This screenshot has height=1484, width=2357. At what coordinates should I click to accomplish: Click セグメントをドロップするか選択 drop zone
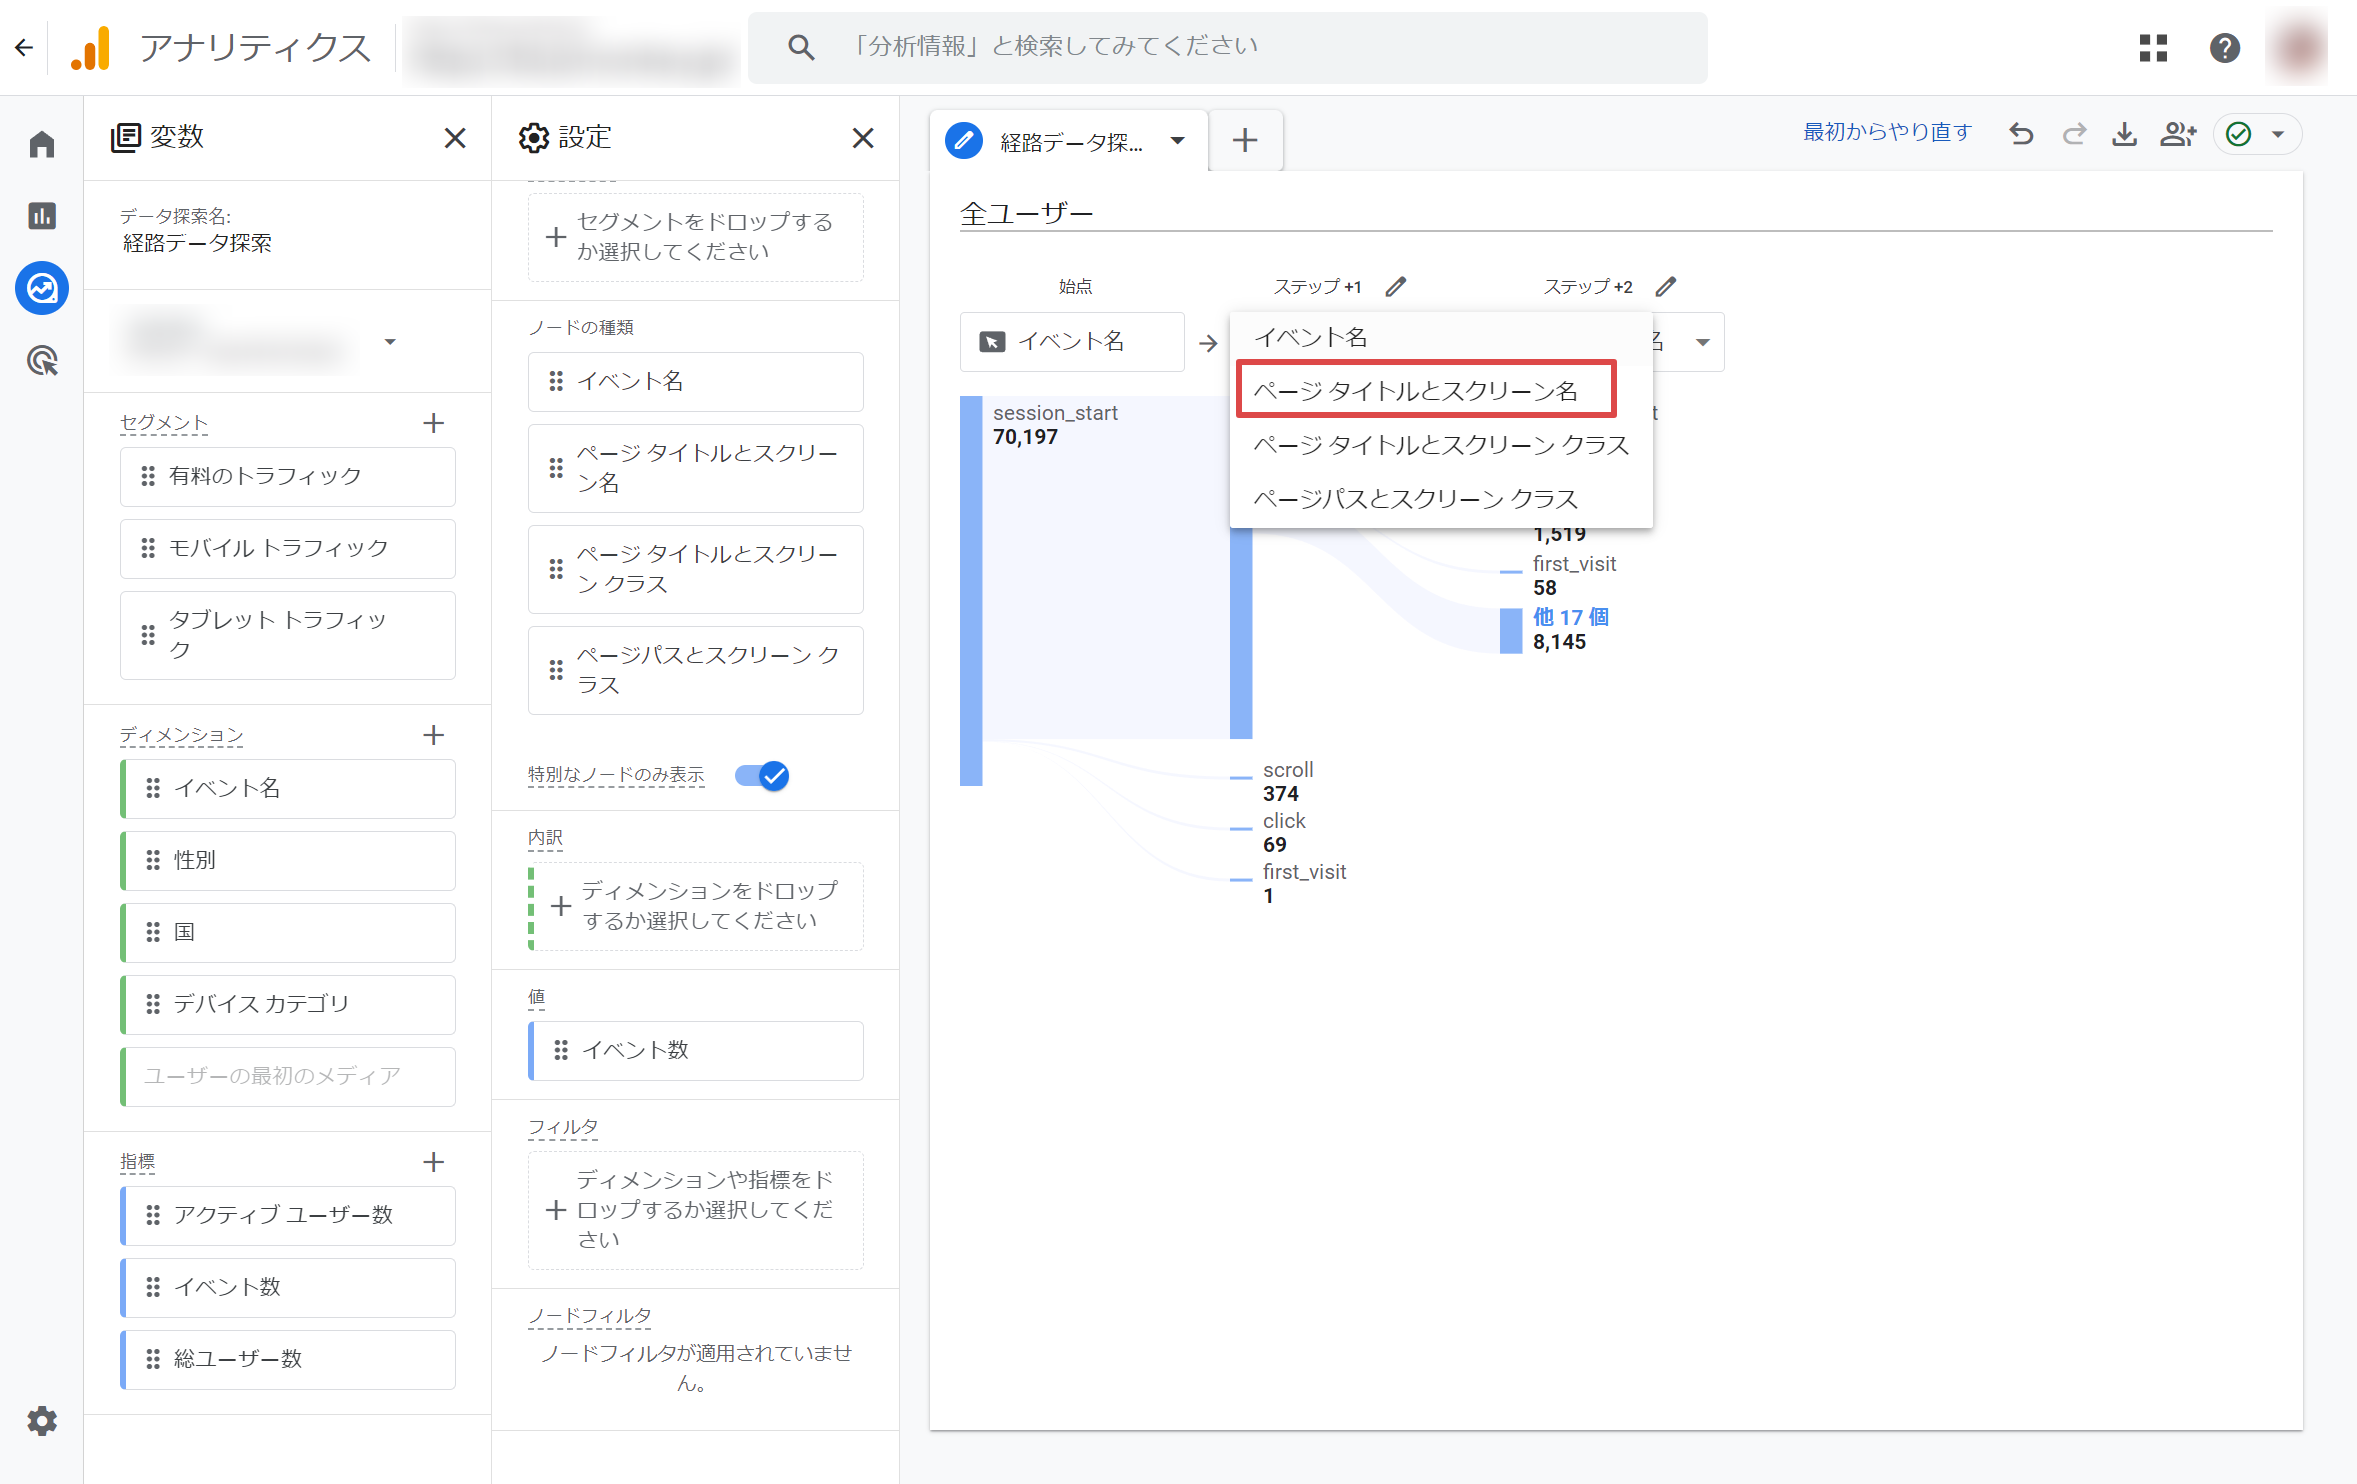(x=696, y=237)
